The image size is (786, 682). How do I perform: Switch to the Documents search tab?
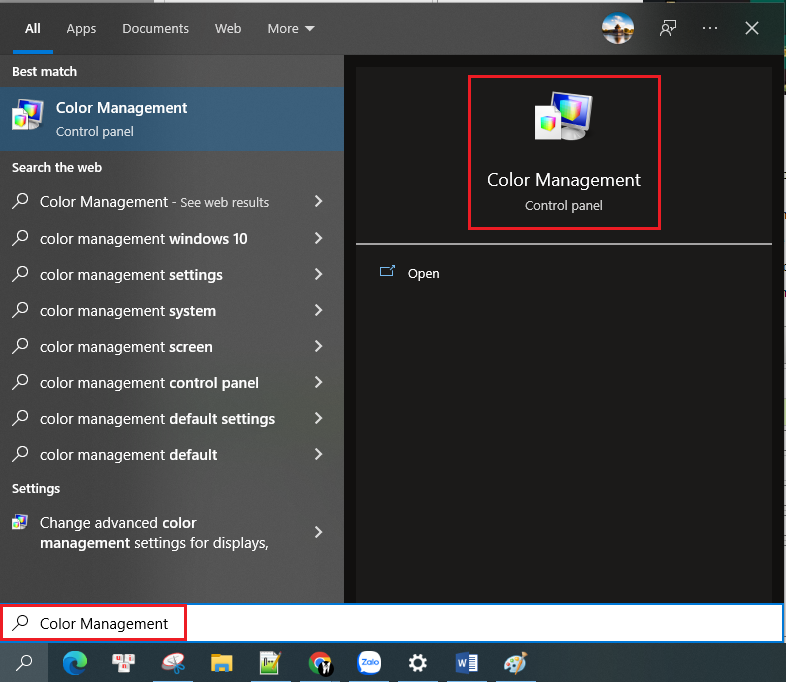click(156, 29)
